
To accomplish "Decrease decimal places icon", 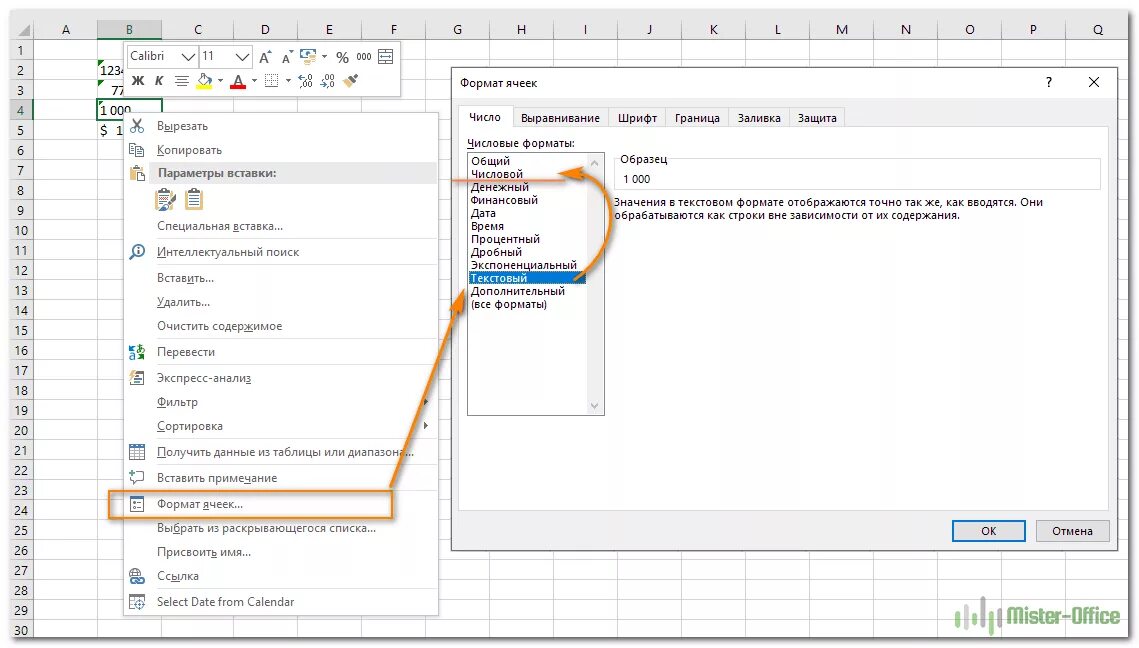I will pyautogui.click(x=328, y=81).
